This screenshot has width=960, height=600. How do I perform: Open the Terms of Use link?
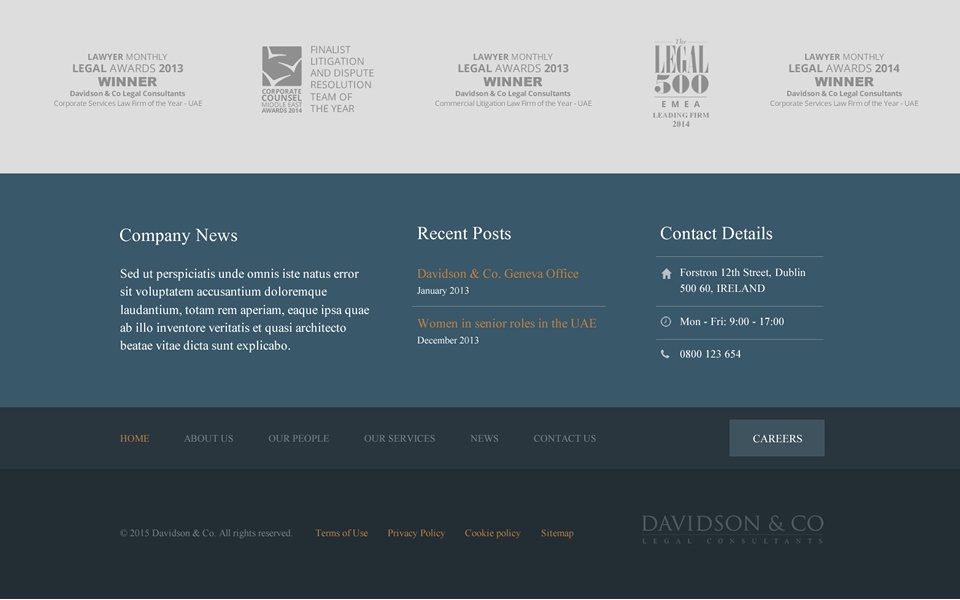(341, 534)
